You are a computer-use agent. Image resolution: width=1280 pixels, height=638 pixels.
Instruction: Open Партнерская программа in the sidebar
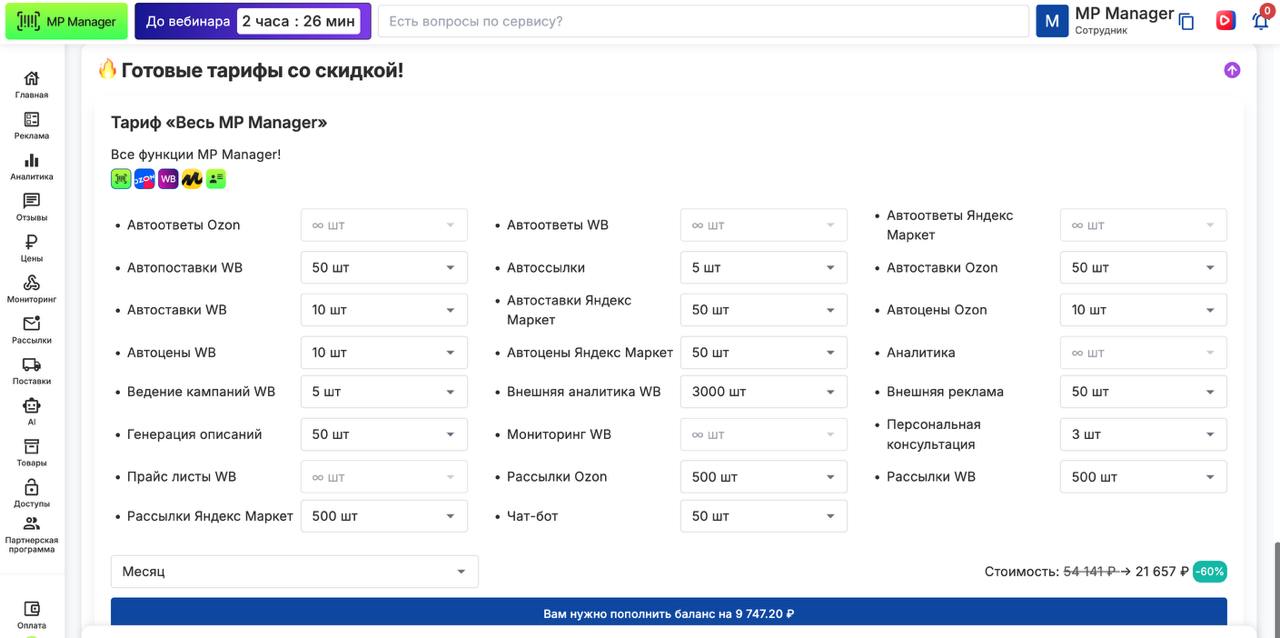point(31,534)
